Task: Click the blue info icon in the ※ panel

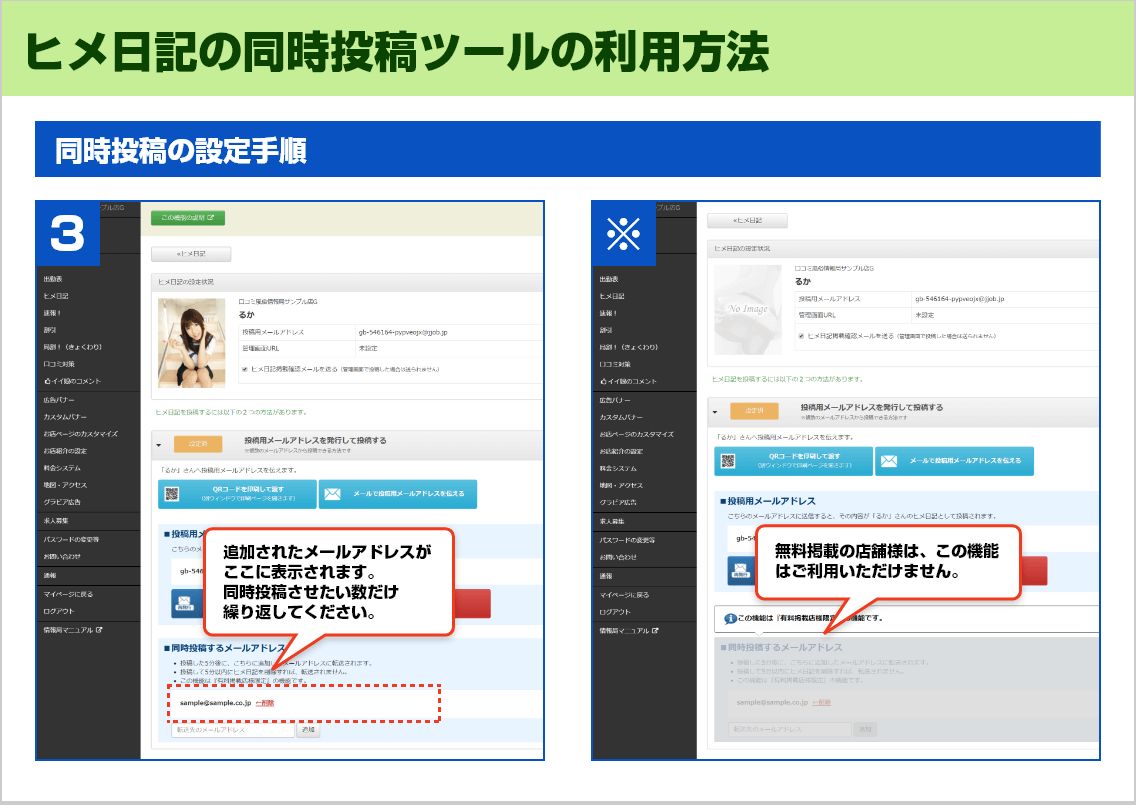Action: (730, 618)
